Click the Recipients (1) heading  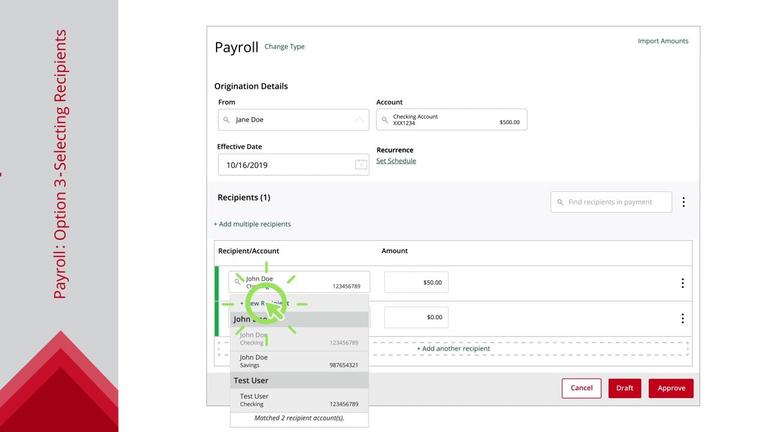(x=244, y=197)
